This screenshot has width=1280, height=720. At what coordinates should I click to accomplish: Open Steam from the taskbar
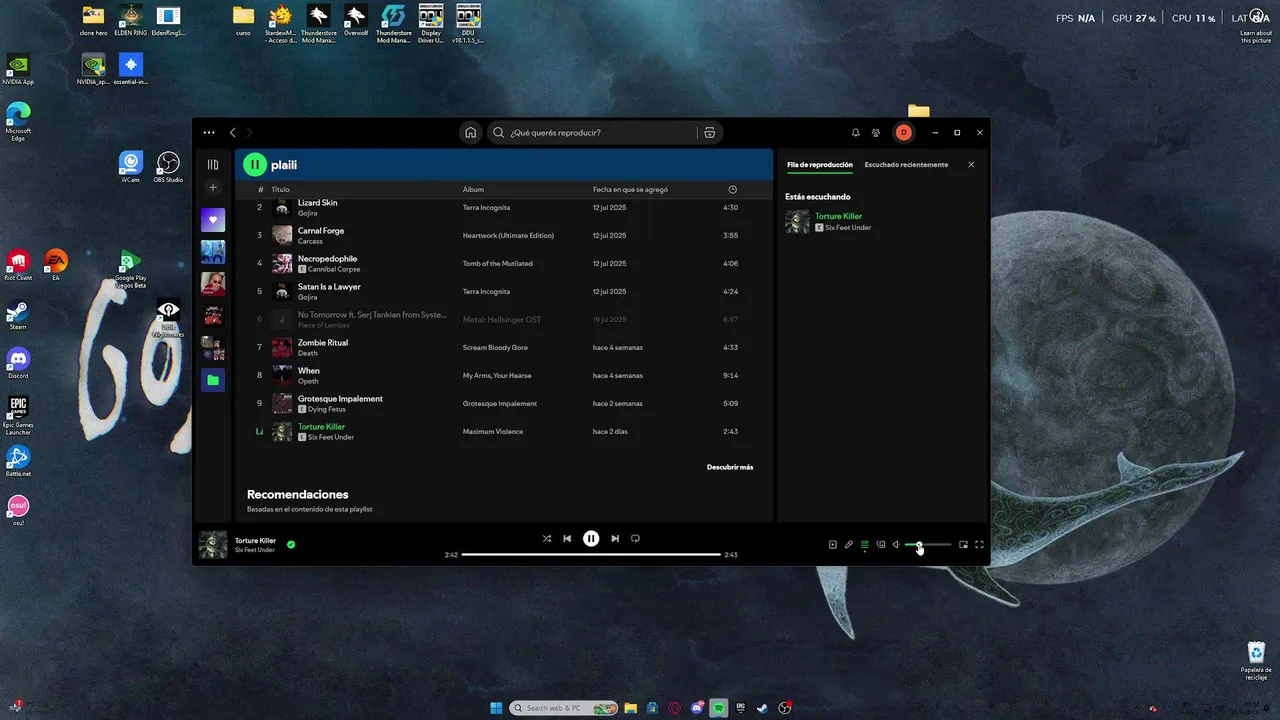pos(762,708)
